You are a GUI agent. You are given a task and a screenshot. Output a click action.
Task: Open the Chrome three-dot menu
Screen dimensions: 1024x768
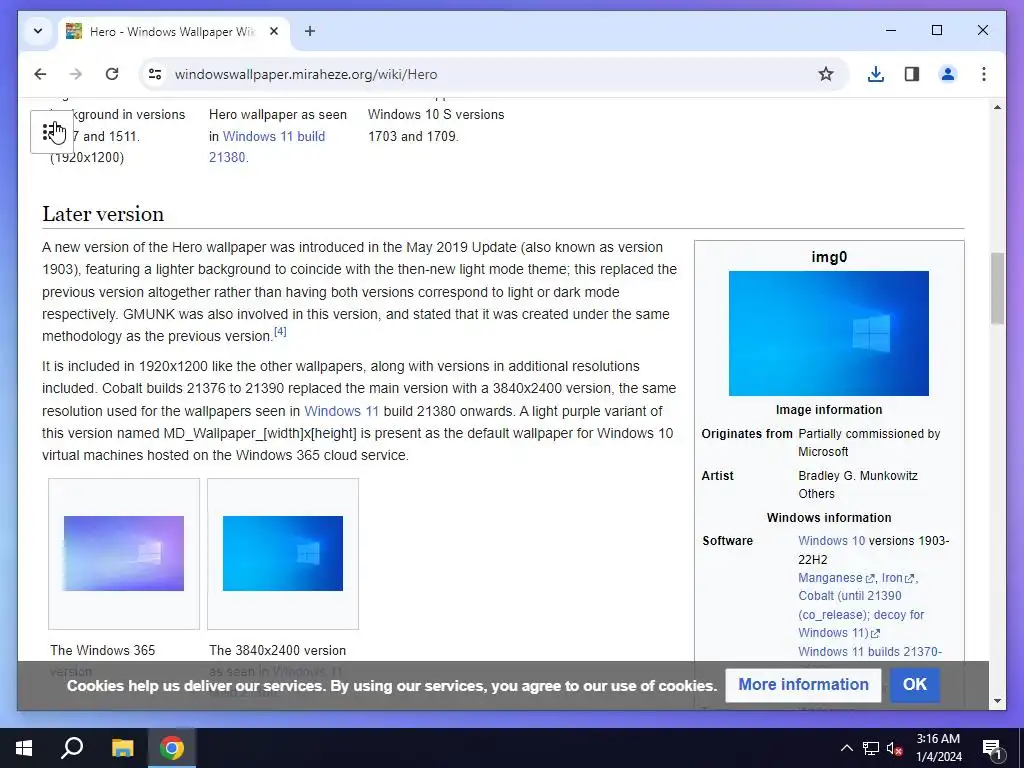pos(984,74)
